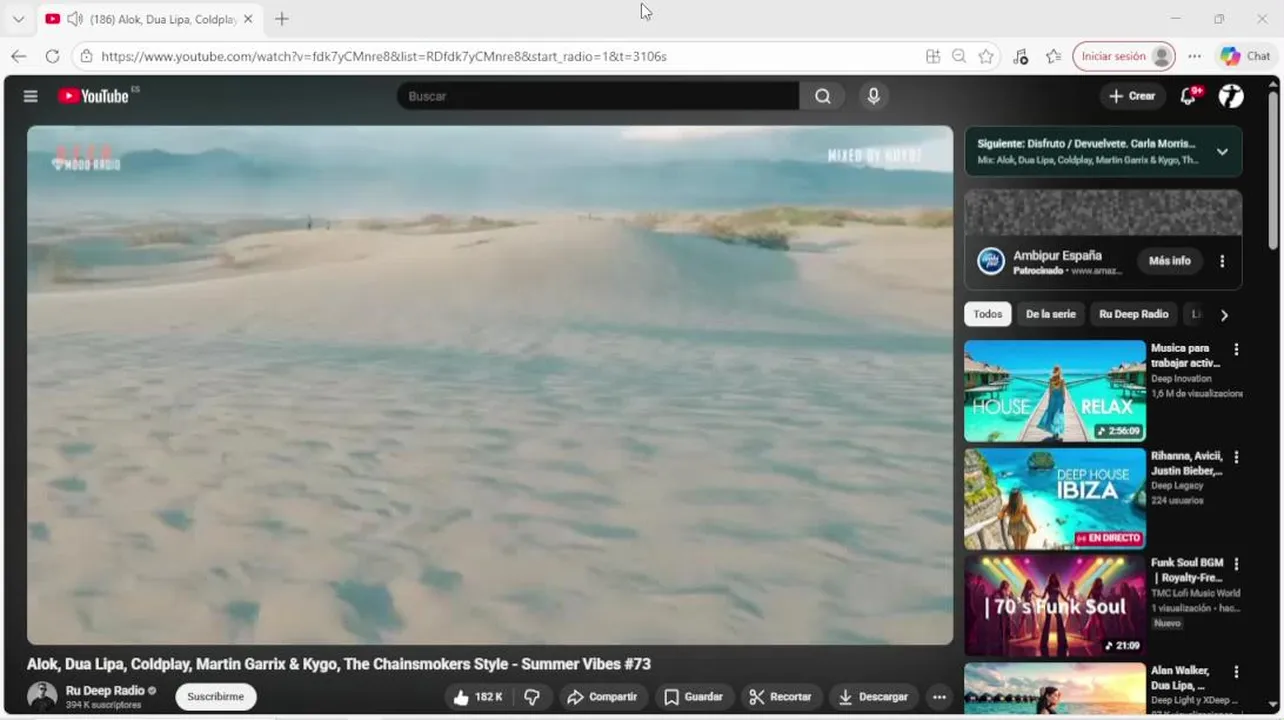Viewport: 1284px width, 720px height.
Task: Click Iniciar sesión in browser toolbar
Action: coord(1124,57)
